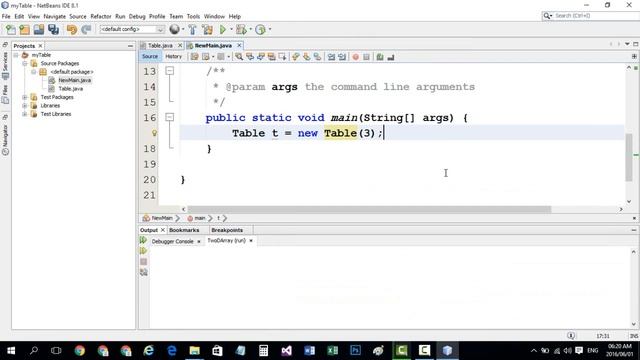
Task: Click the Build Project hammer icon
Action: (x=192, y=29)
